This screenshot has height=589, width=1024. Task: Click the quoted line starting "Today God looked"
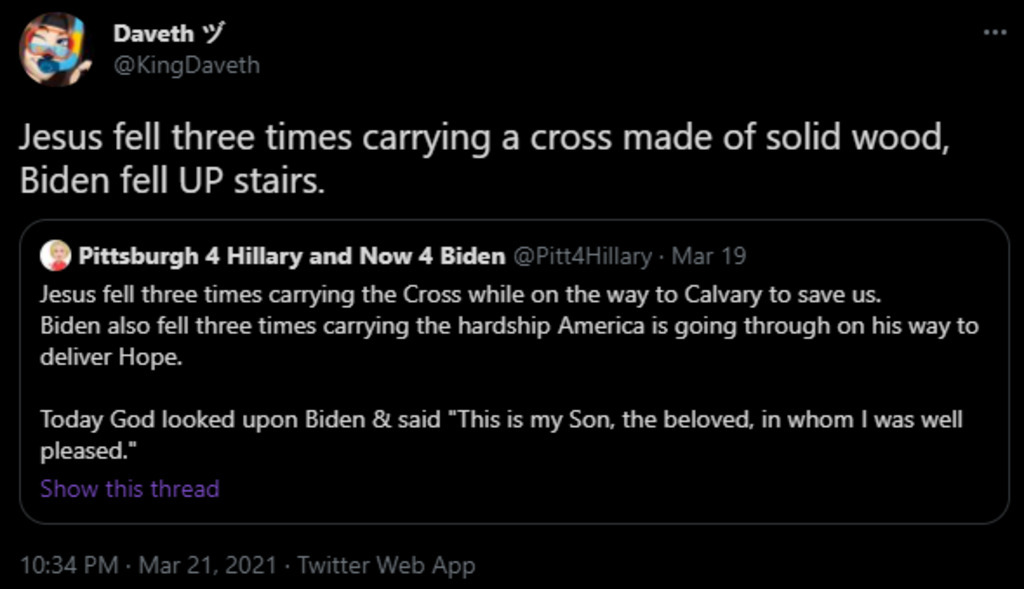(501, 419)
